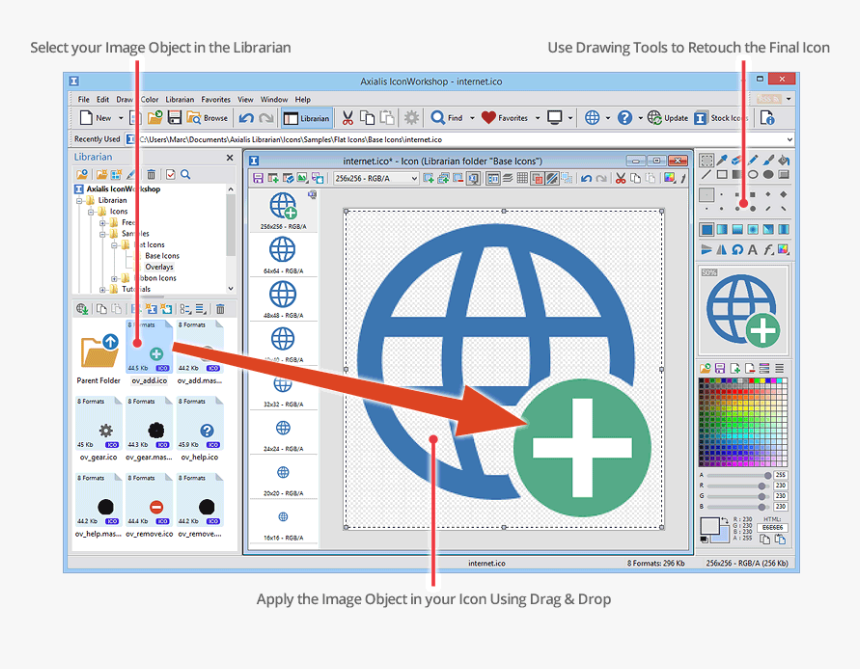Click the Find button

(x=446, y=118)
